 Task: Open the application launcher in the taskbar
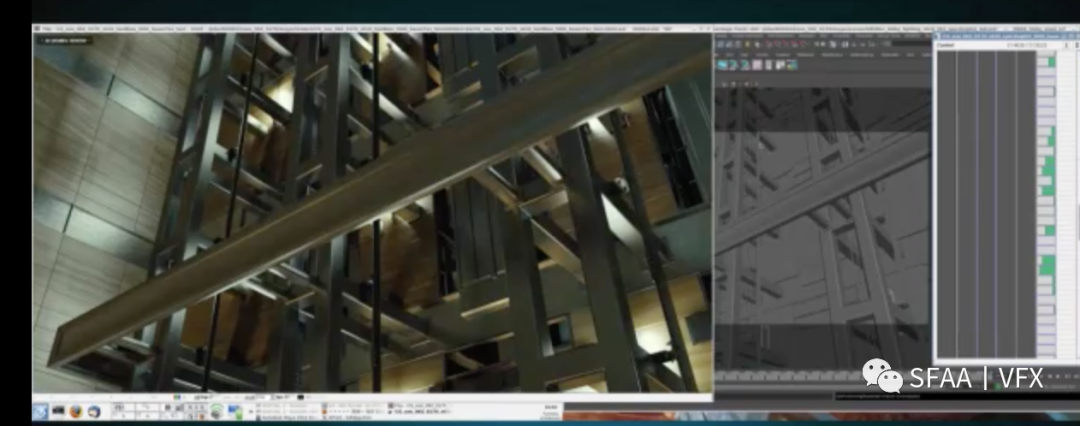point(41,410)
